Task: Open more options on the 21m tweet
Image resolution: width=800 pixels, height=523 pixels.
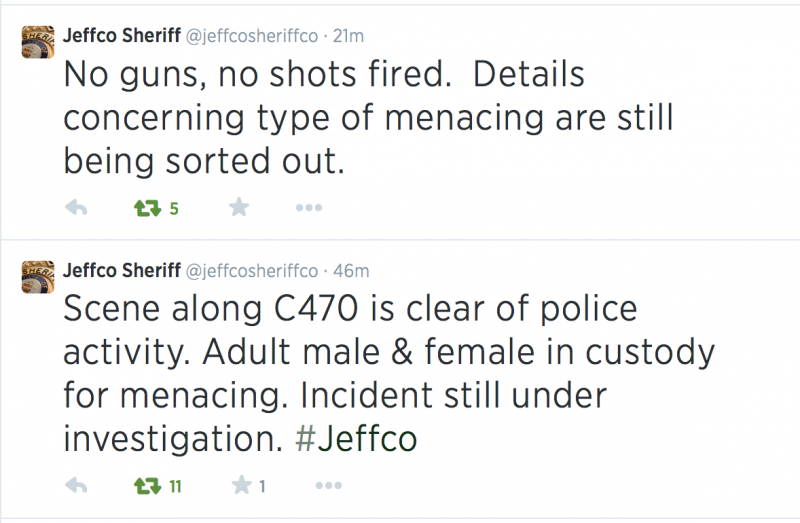Action: point(309,208)
